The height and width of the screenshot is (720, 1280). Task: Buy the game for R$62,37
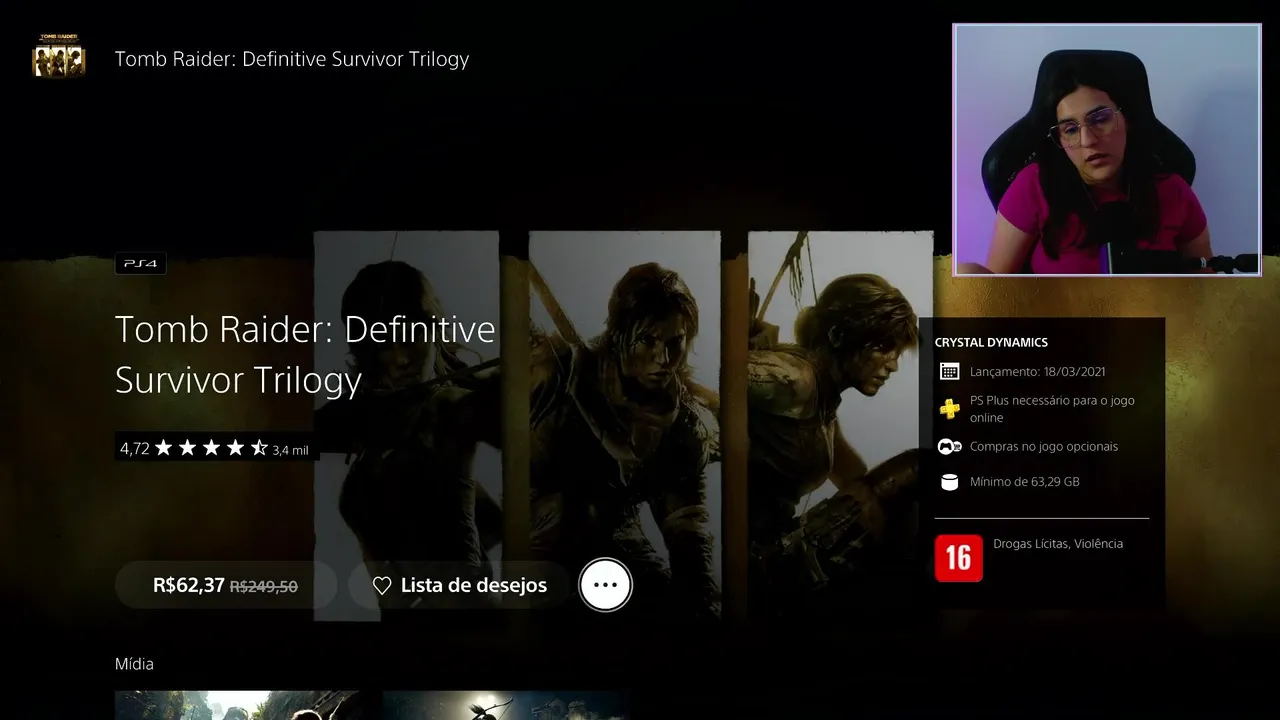(x=226, y=585)
